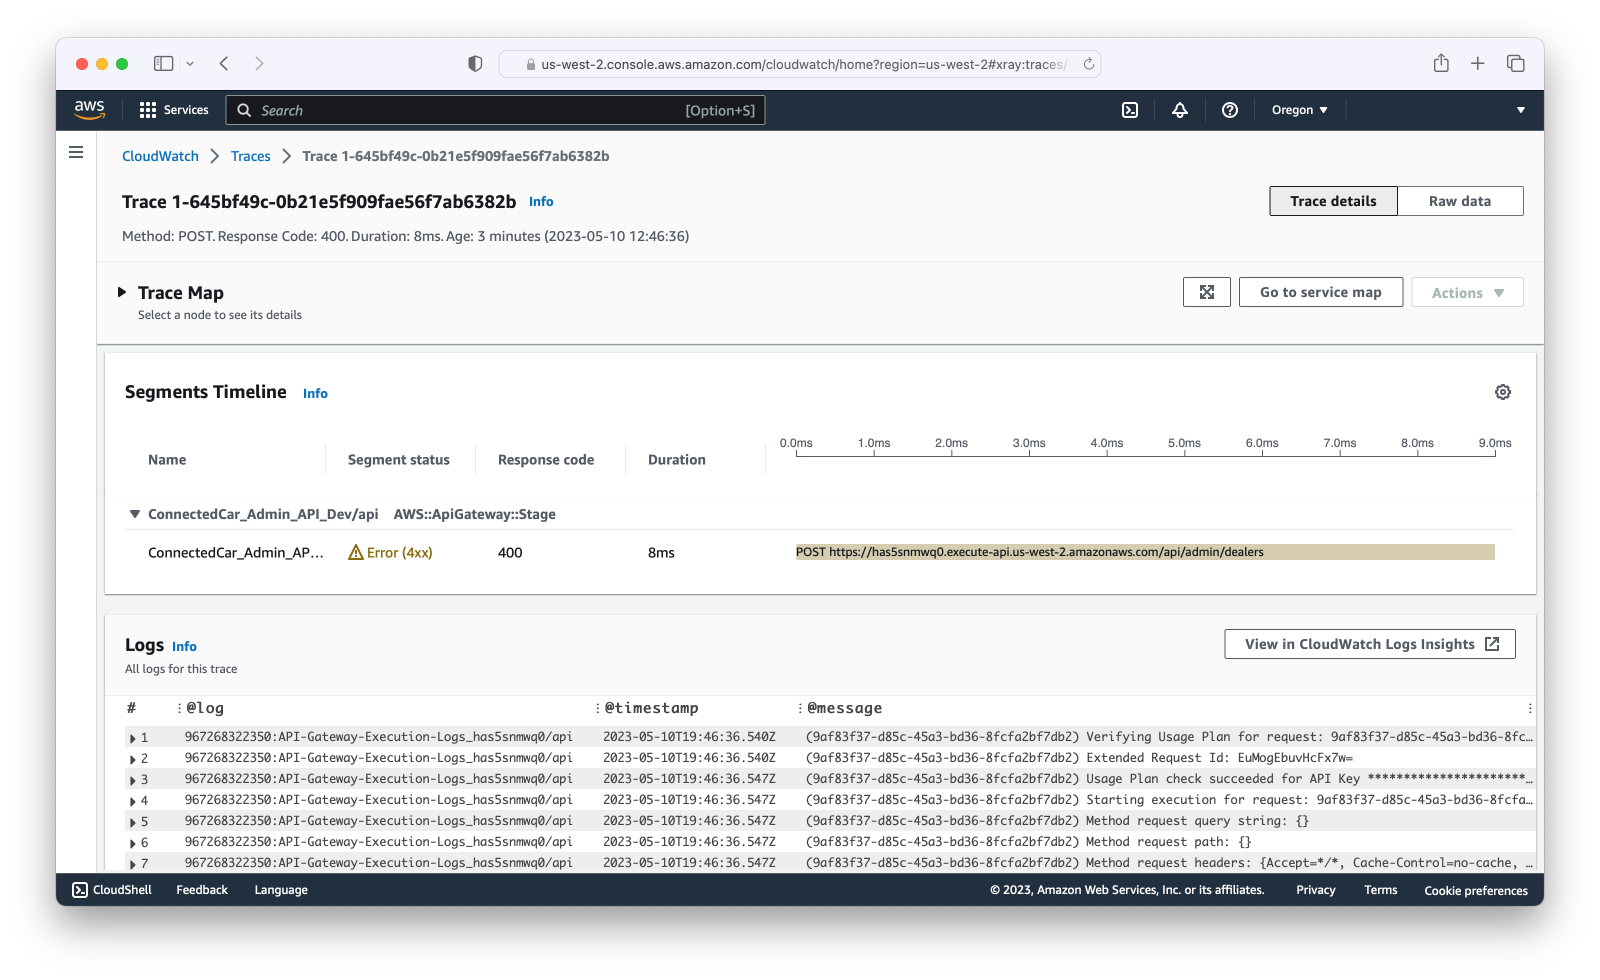
Task: Collapse the ConnectedCar_Admin_API_Dev/api segment group
Action: [135, 514]
